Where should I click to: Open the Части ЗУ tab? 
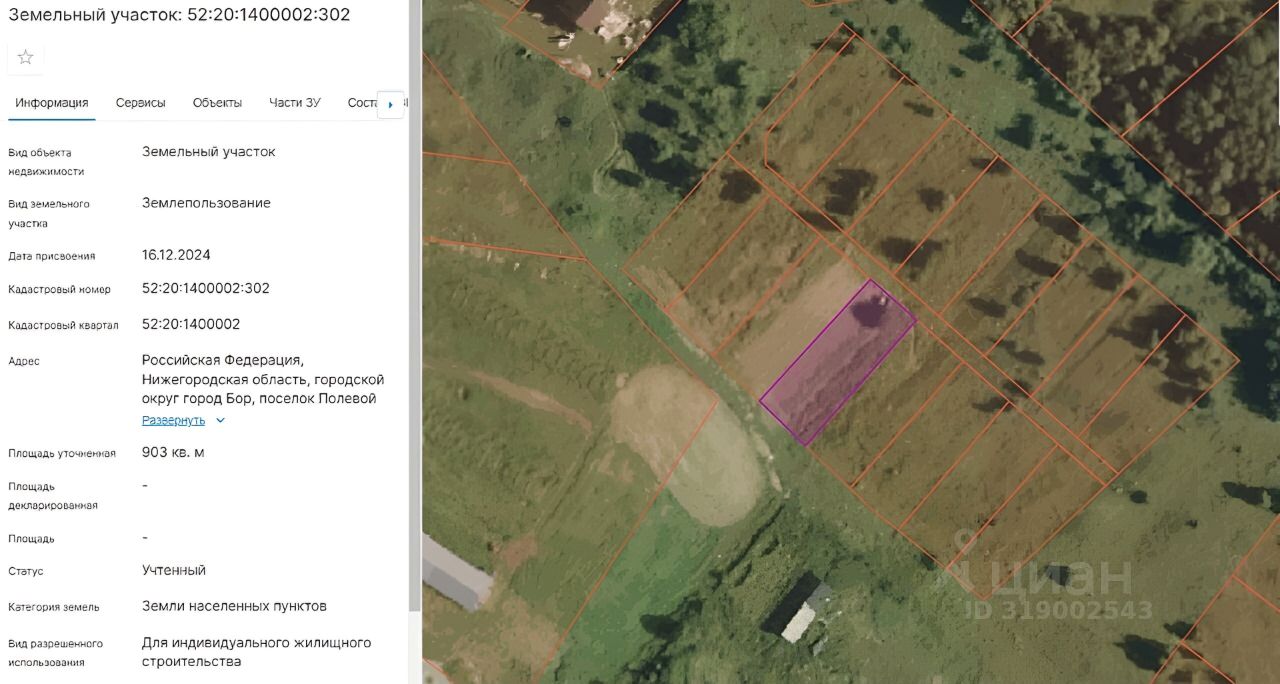click(295, 103)
